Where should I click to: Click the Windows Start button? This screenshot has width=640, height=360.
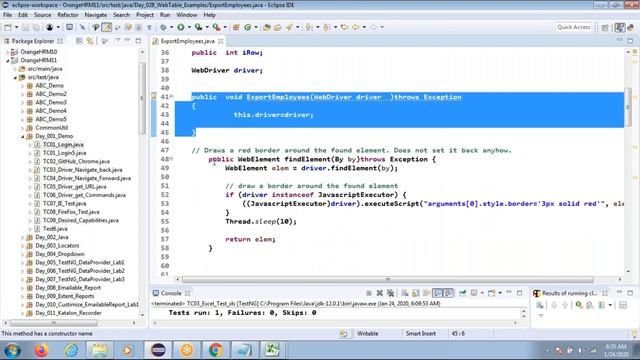[x=12, y=350]
